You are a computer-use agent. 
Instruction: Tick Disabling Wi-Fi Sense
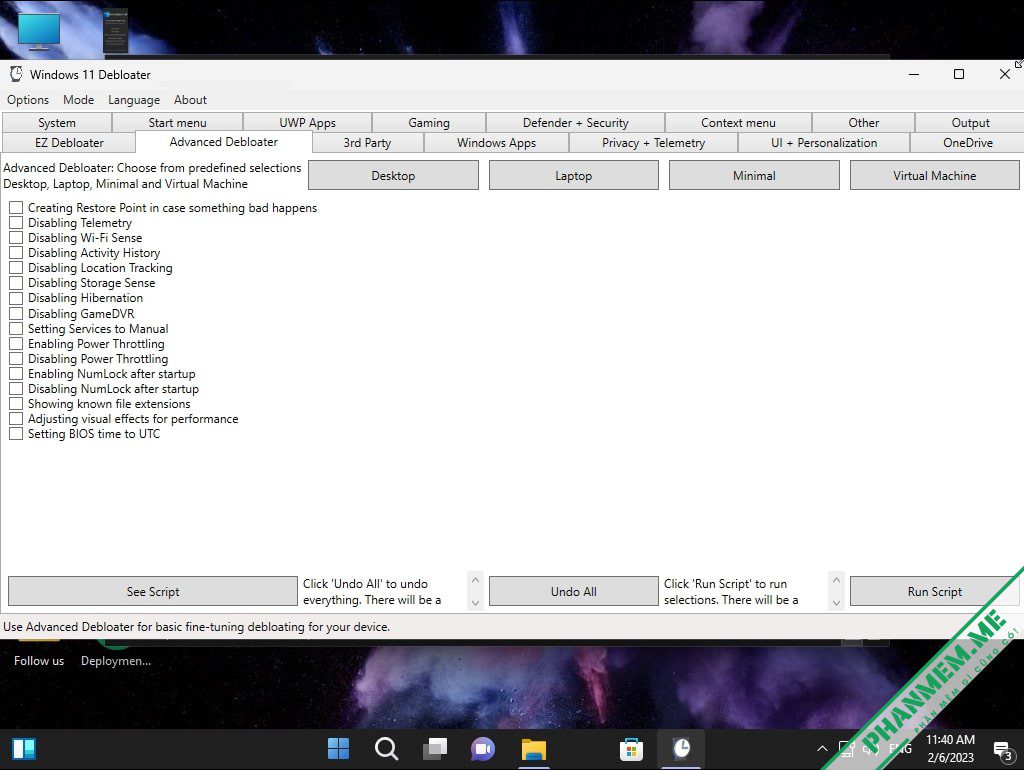16,238
